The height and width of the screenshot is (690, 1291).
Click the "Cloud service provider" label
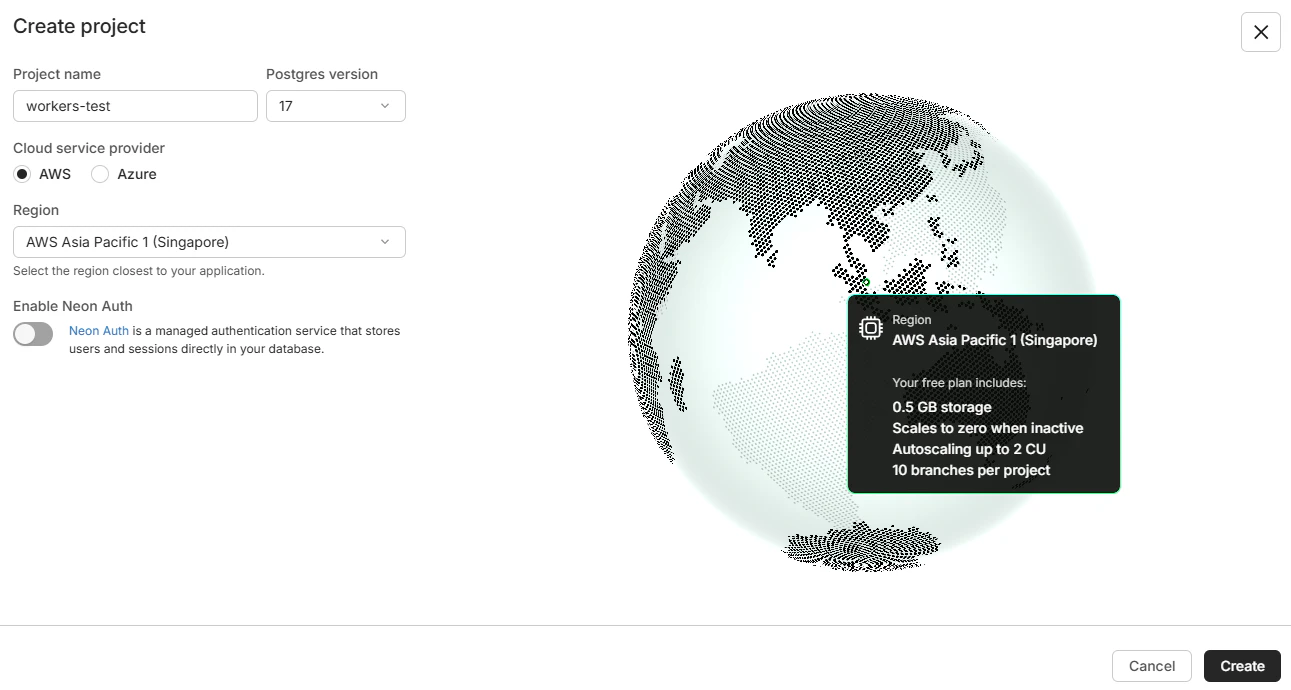pos(89,148)
